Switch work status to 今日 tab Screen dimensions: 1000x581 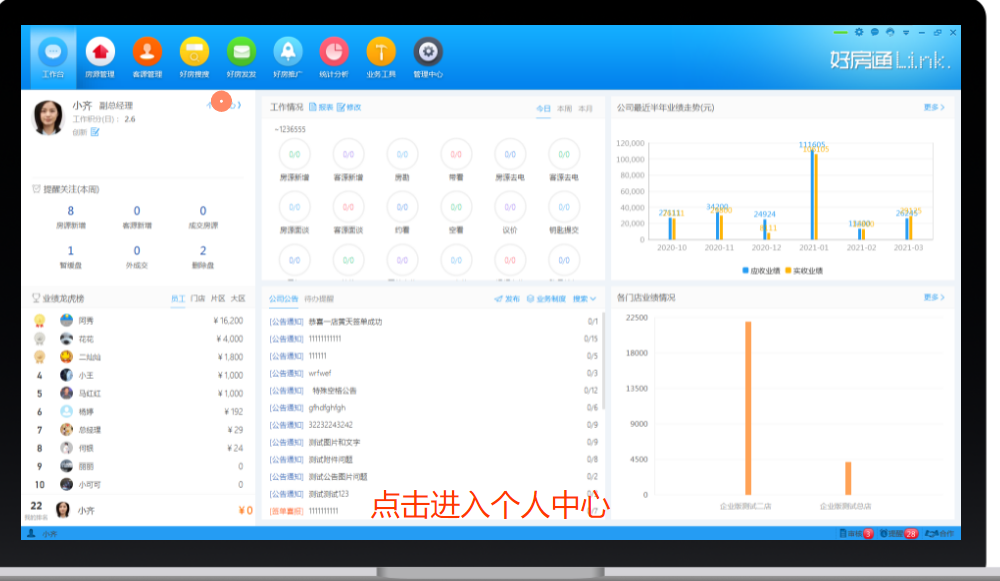pos(543,109)
